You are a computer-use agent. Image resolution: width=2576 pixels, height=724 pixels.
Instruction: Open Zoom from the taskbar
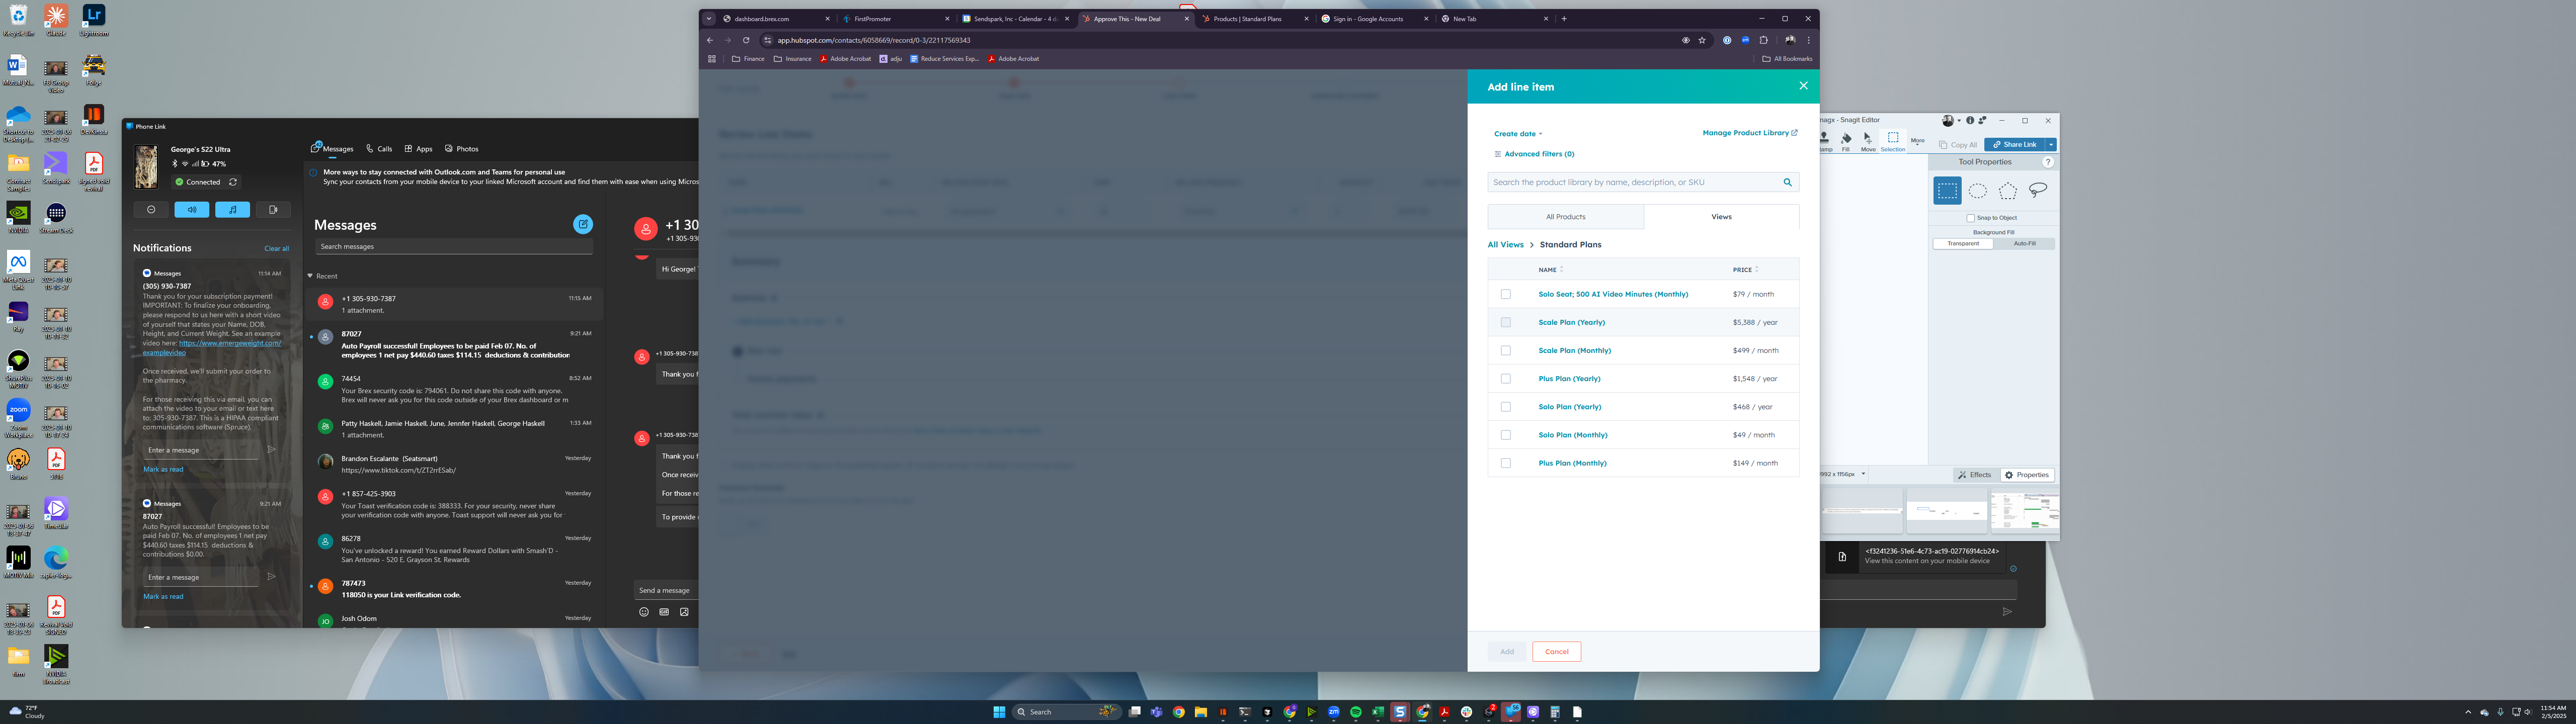tap(1334, 712)
